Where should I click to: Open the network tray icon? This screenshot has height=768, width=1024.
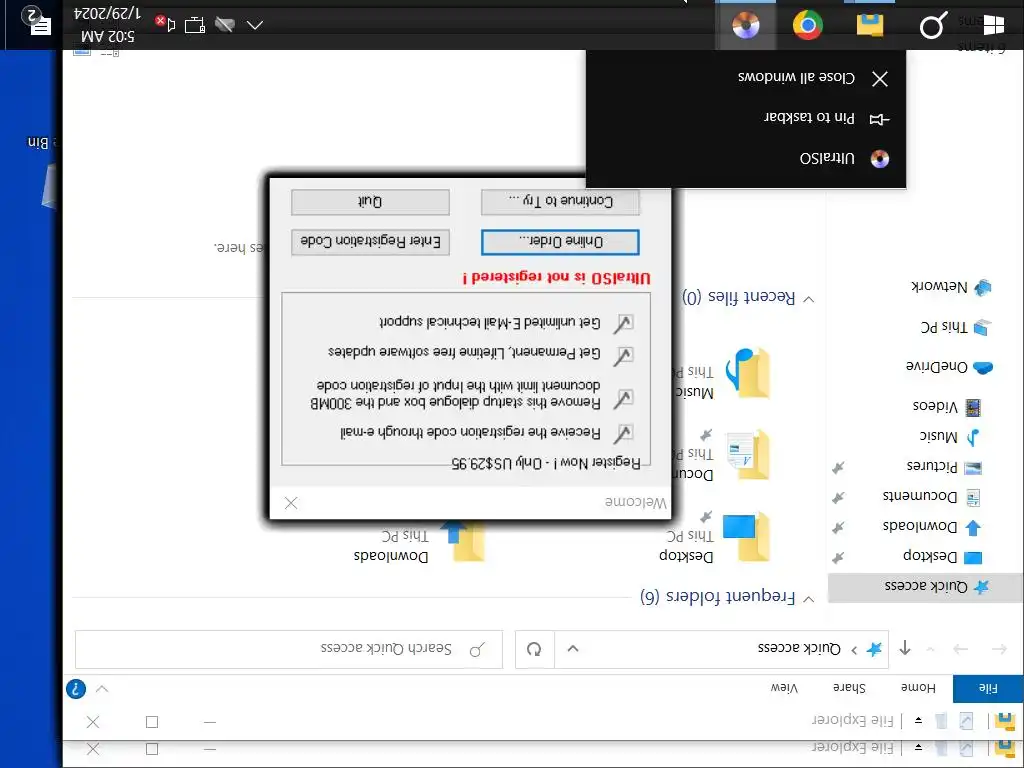pyautogui.click(x=195, y=25)
